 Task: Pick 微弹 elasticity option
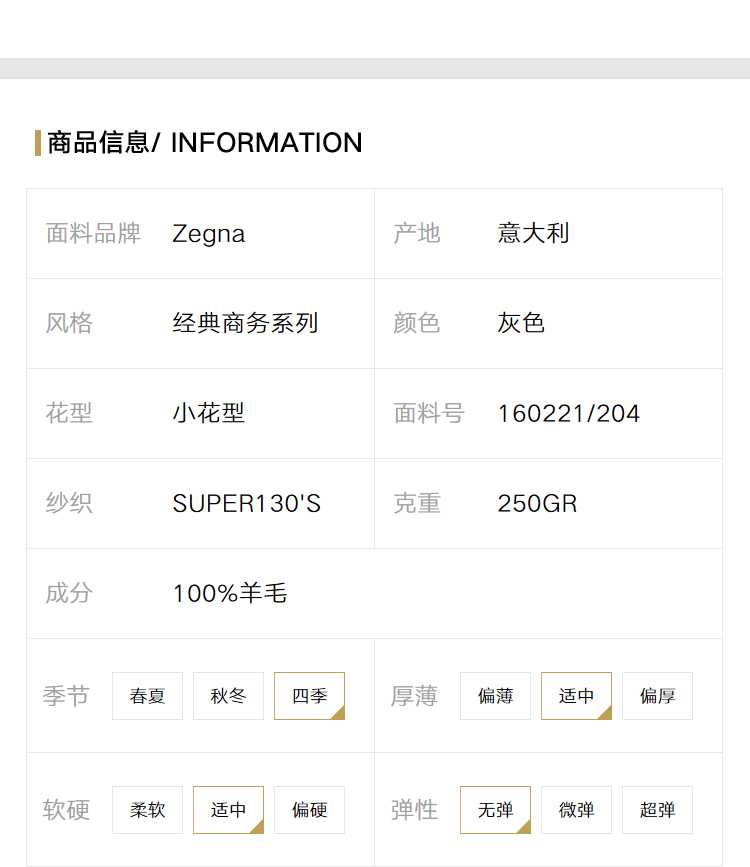click(x=576, y=809)
